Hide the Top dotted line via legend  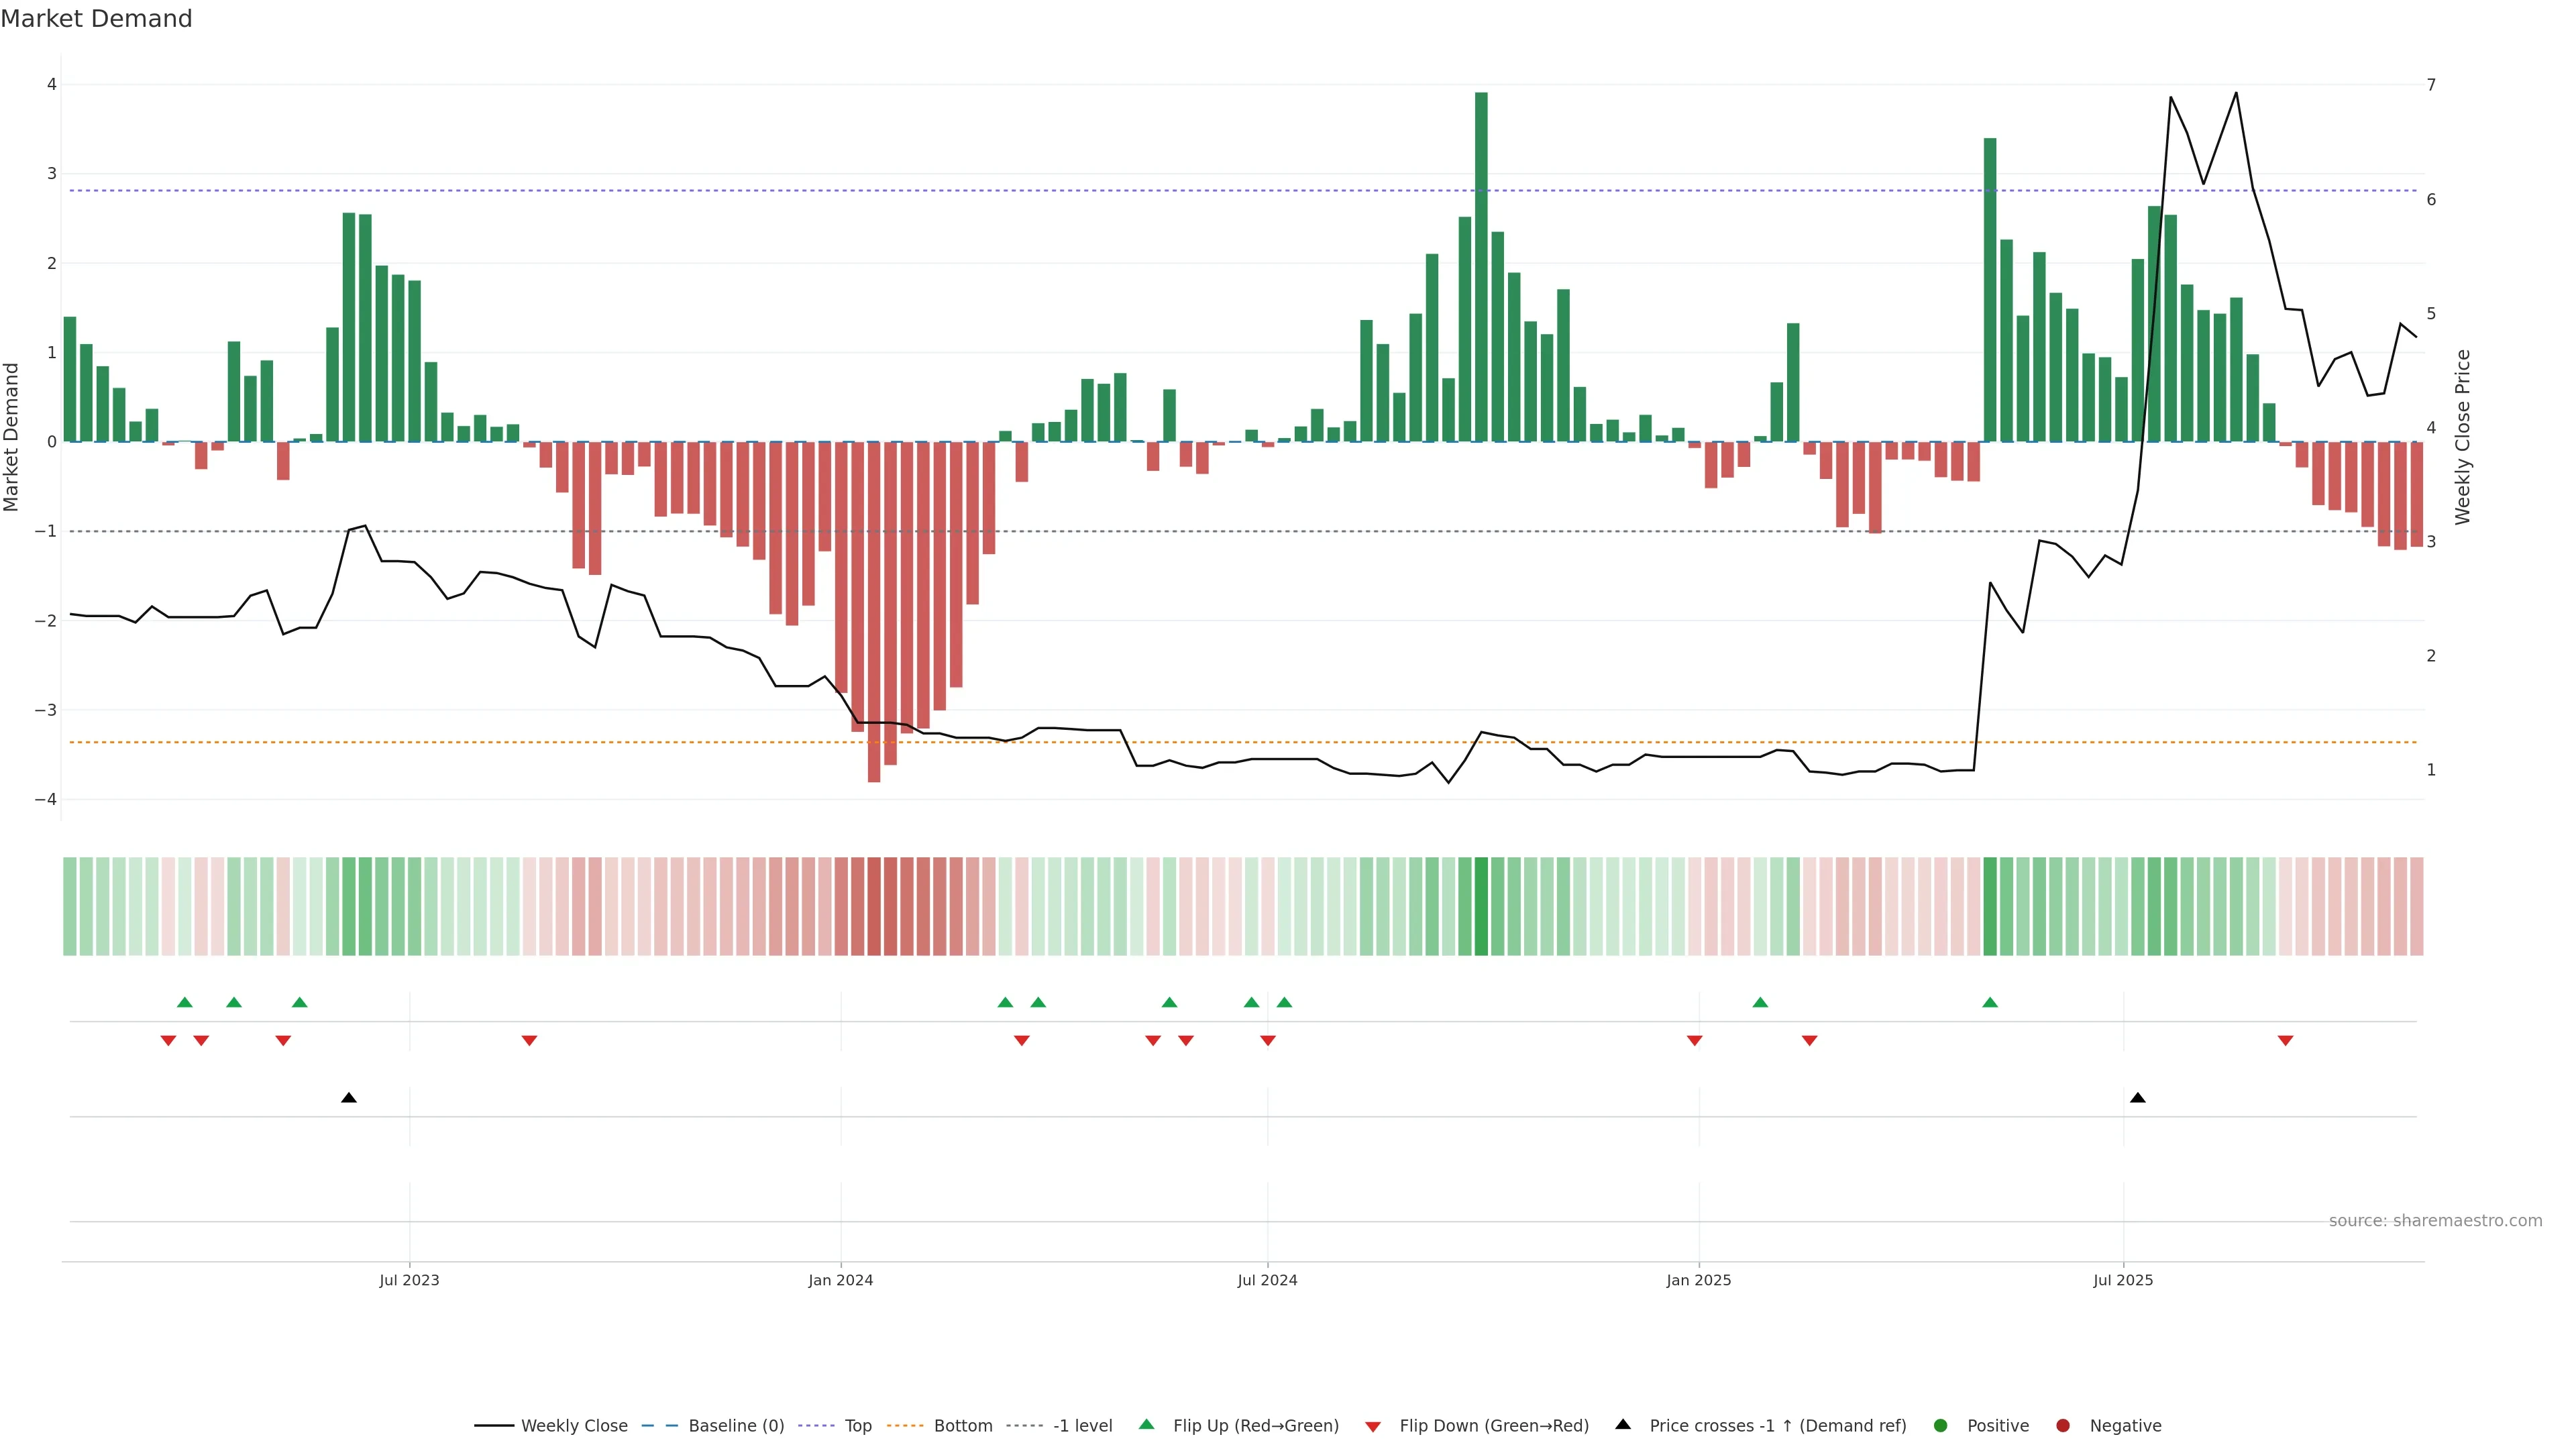tap(857, 1426)
